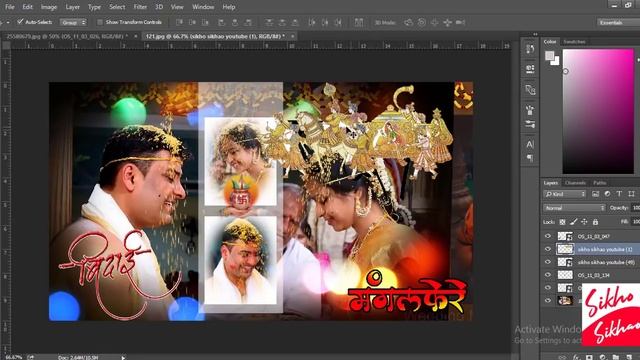Open the Paragraph panel icon

coord(530,158)
